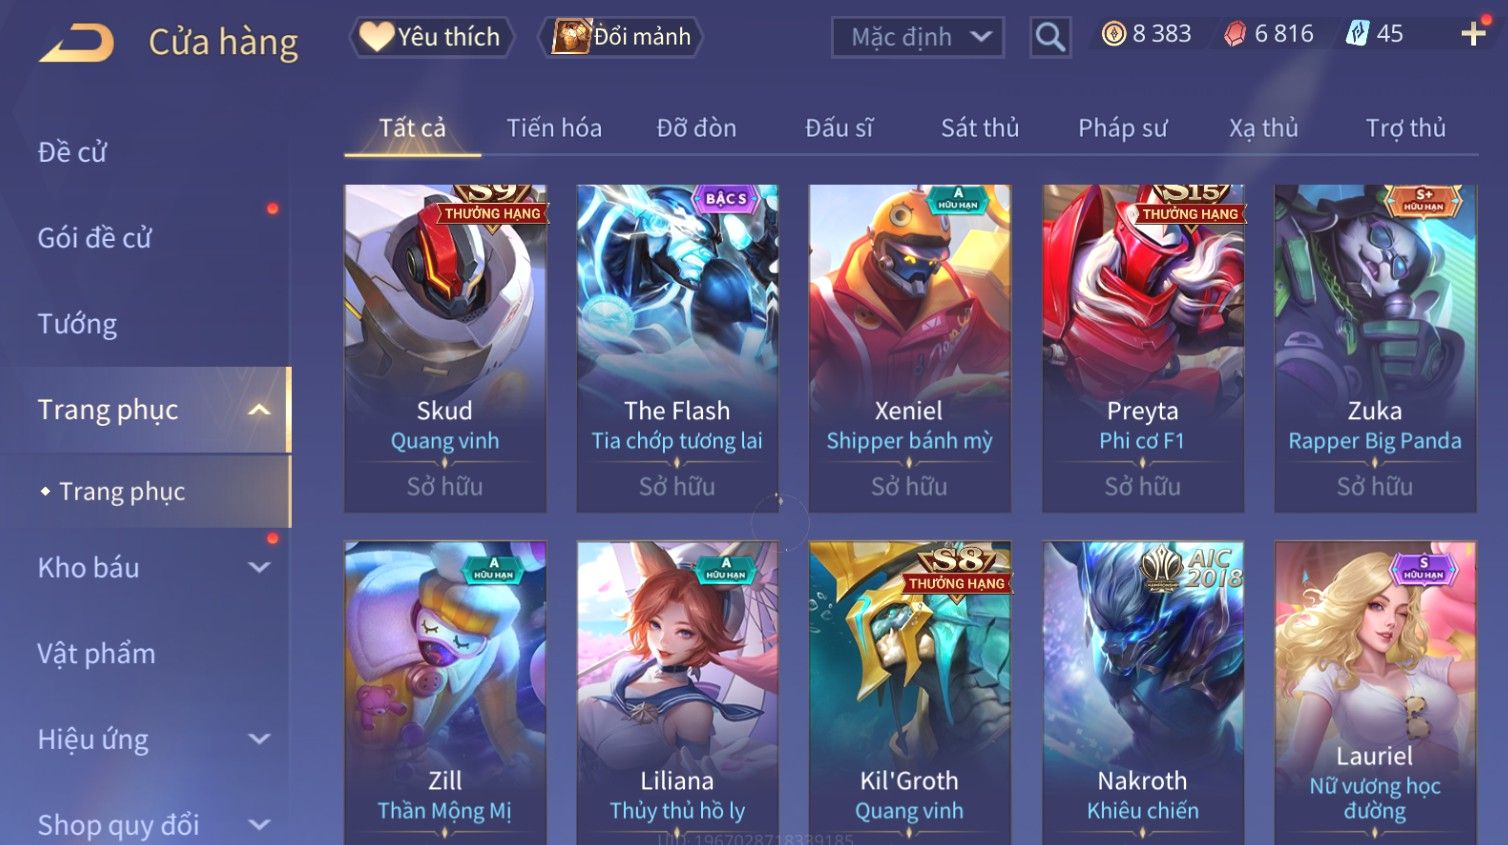Select the Trang phục sub-item

[122, 492]
